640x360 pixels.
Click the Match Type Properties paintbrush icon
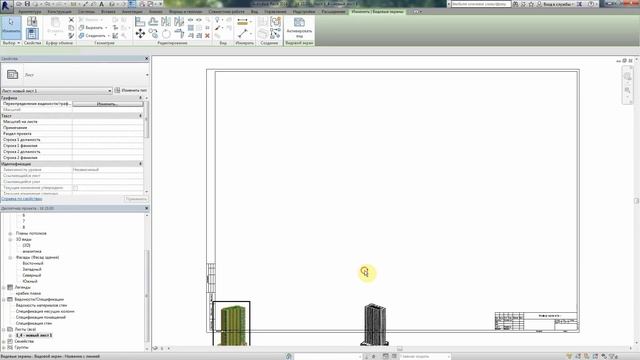71,36
